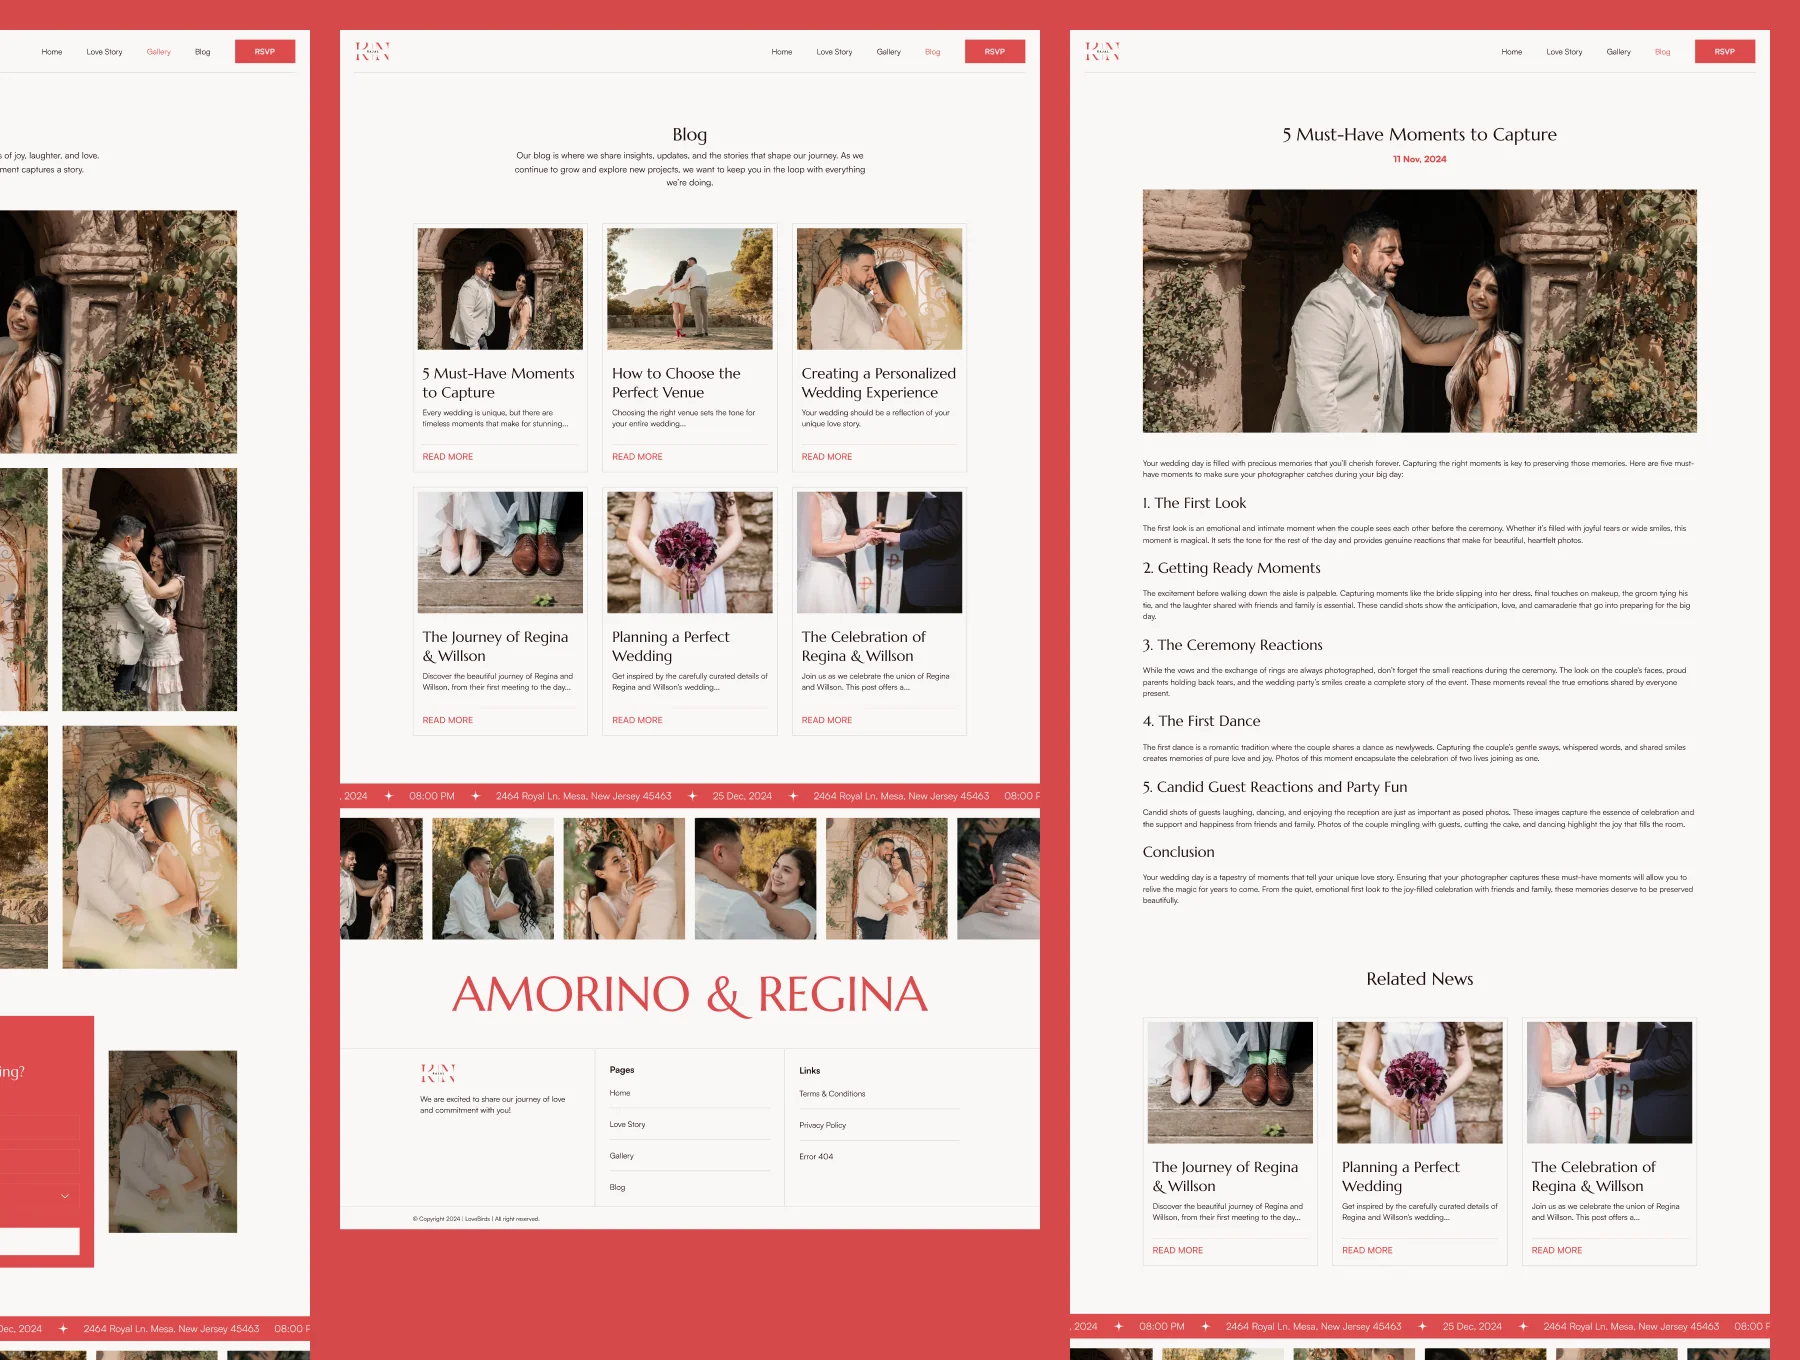Select Blog in the Blog page navigation
Image resolution: width=1800 pixels, height=1360 pixels.
(x=932, y=52)
